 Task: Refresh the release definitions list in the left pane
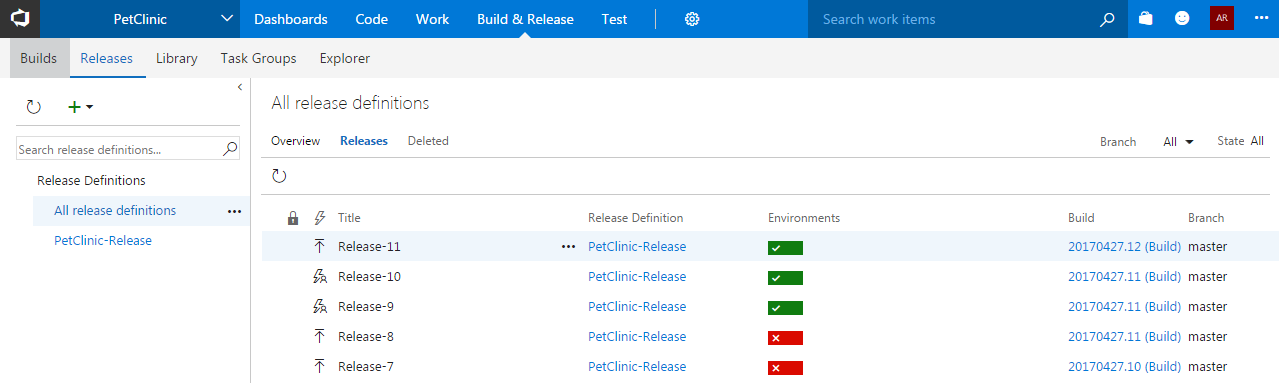33,106
